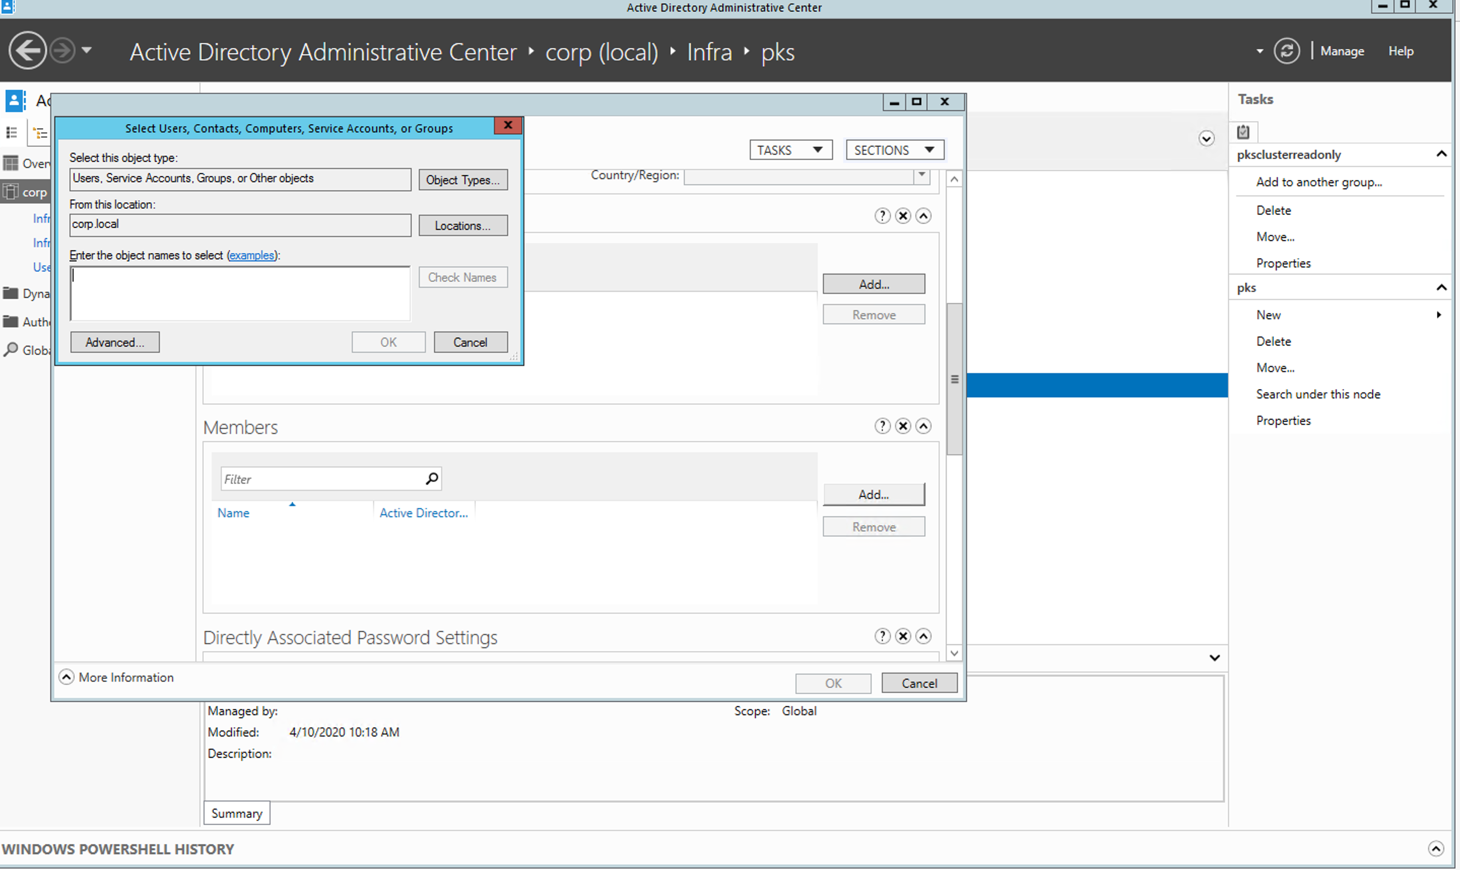Choose Add to another group task
Viewport: 1460px width, 870px height.
pos(1319,182)
